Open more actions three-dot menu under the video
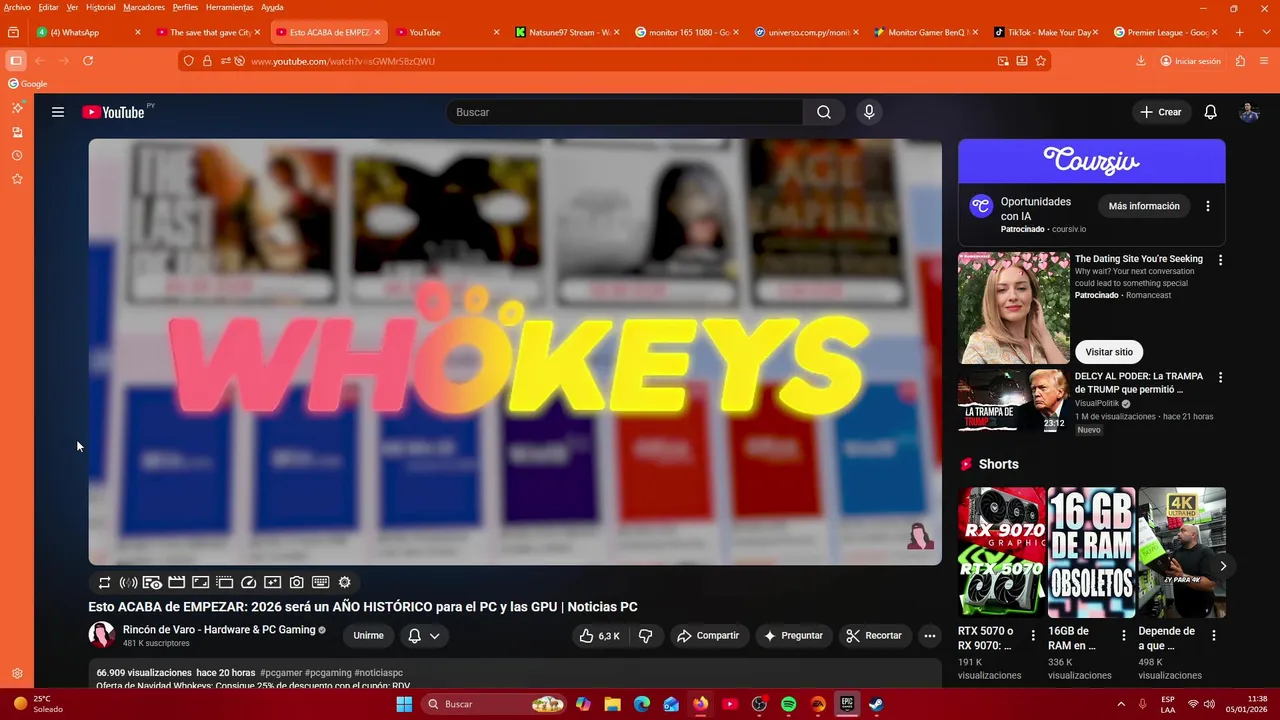This screenshot has height=720, width=1280. click(930, 636)
